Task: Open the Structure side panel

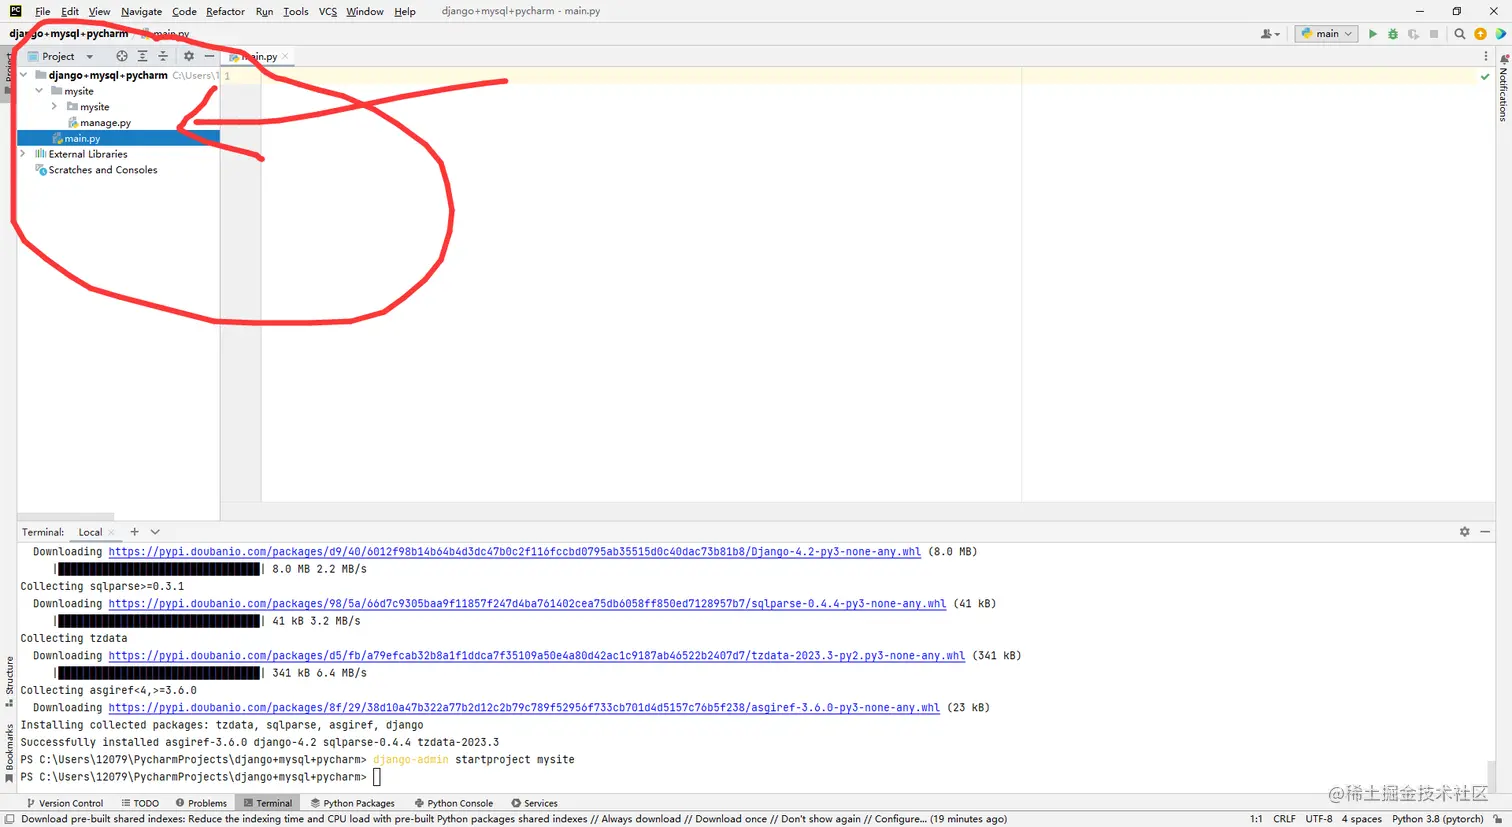Action: point(9,681)
